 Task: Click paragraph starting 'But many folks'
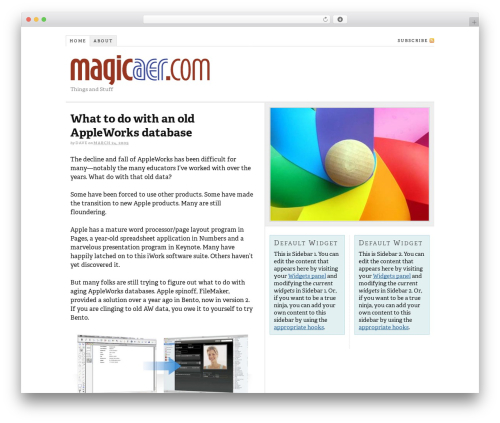162,300
